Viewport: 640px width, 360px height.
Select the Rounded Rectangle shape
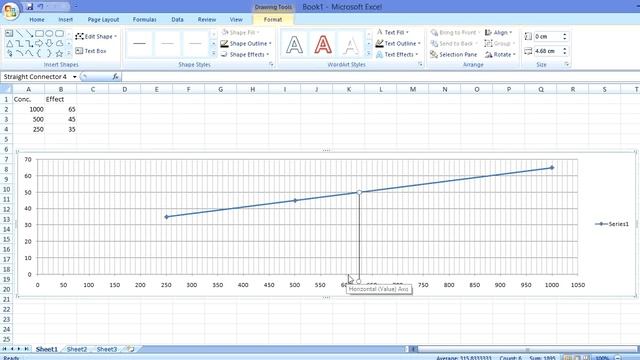point(59,33)
